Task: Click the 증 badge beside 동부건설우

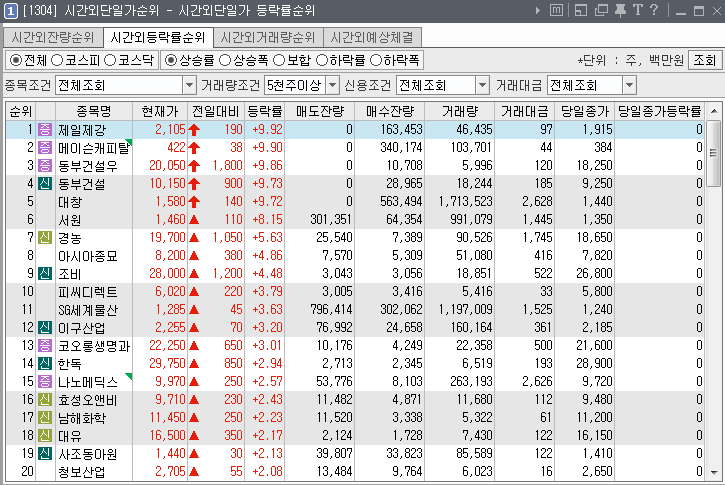Action: (44, 166)
